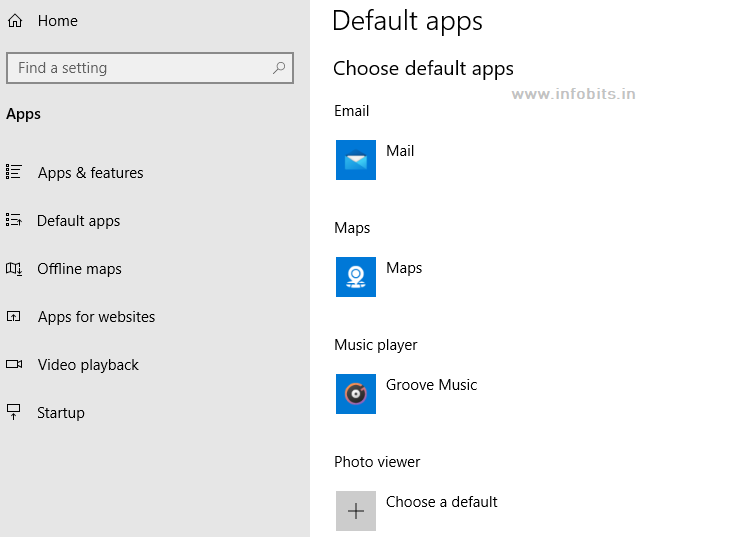
Task: Focus the Find a setting search box
Action: tap(150, 68)
